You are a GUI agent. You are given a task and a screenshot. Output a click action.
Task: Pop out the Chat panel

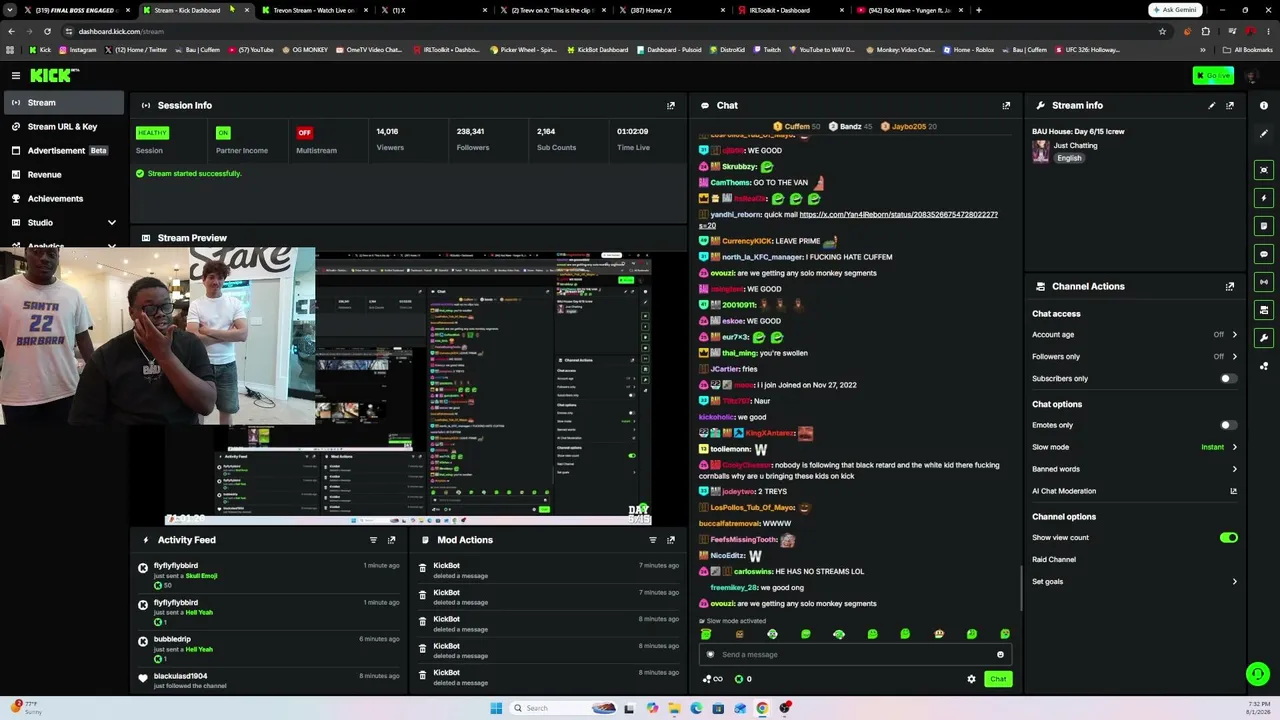click(x=1006, y=105)
